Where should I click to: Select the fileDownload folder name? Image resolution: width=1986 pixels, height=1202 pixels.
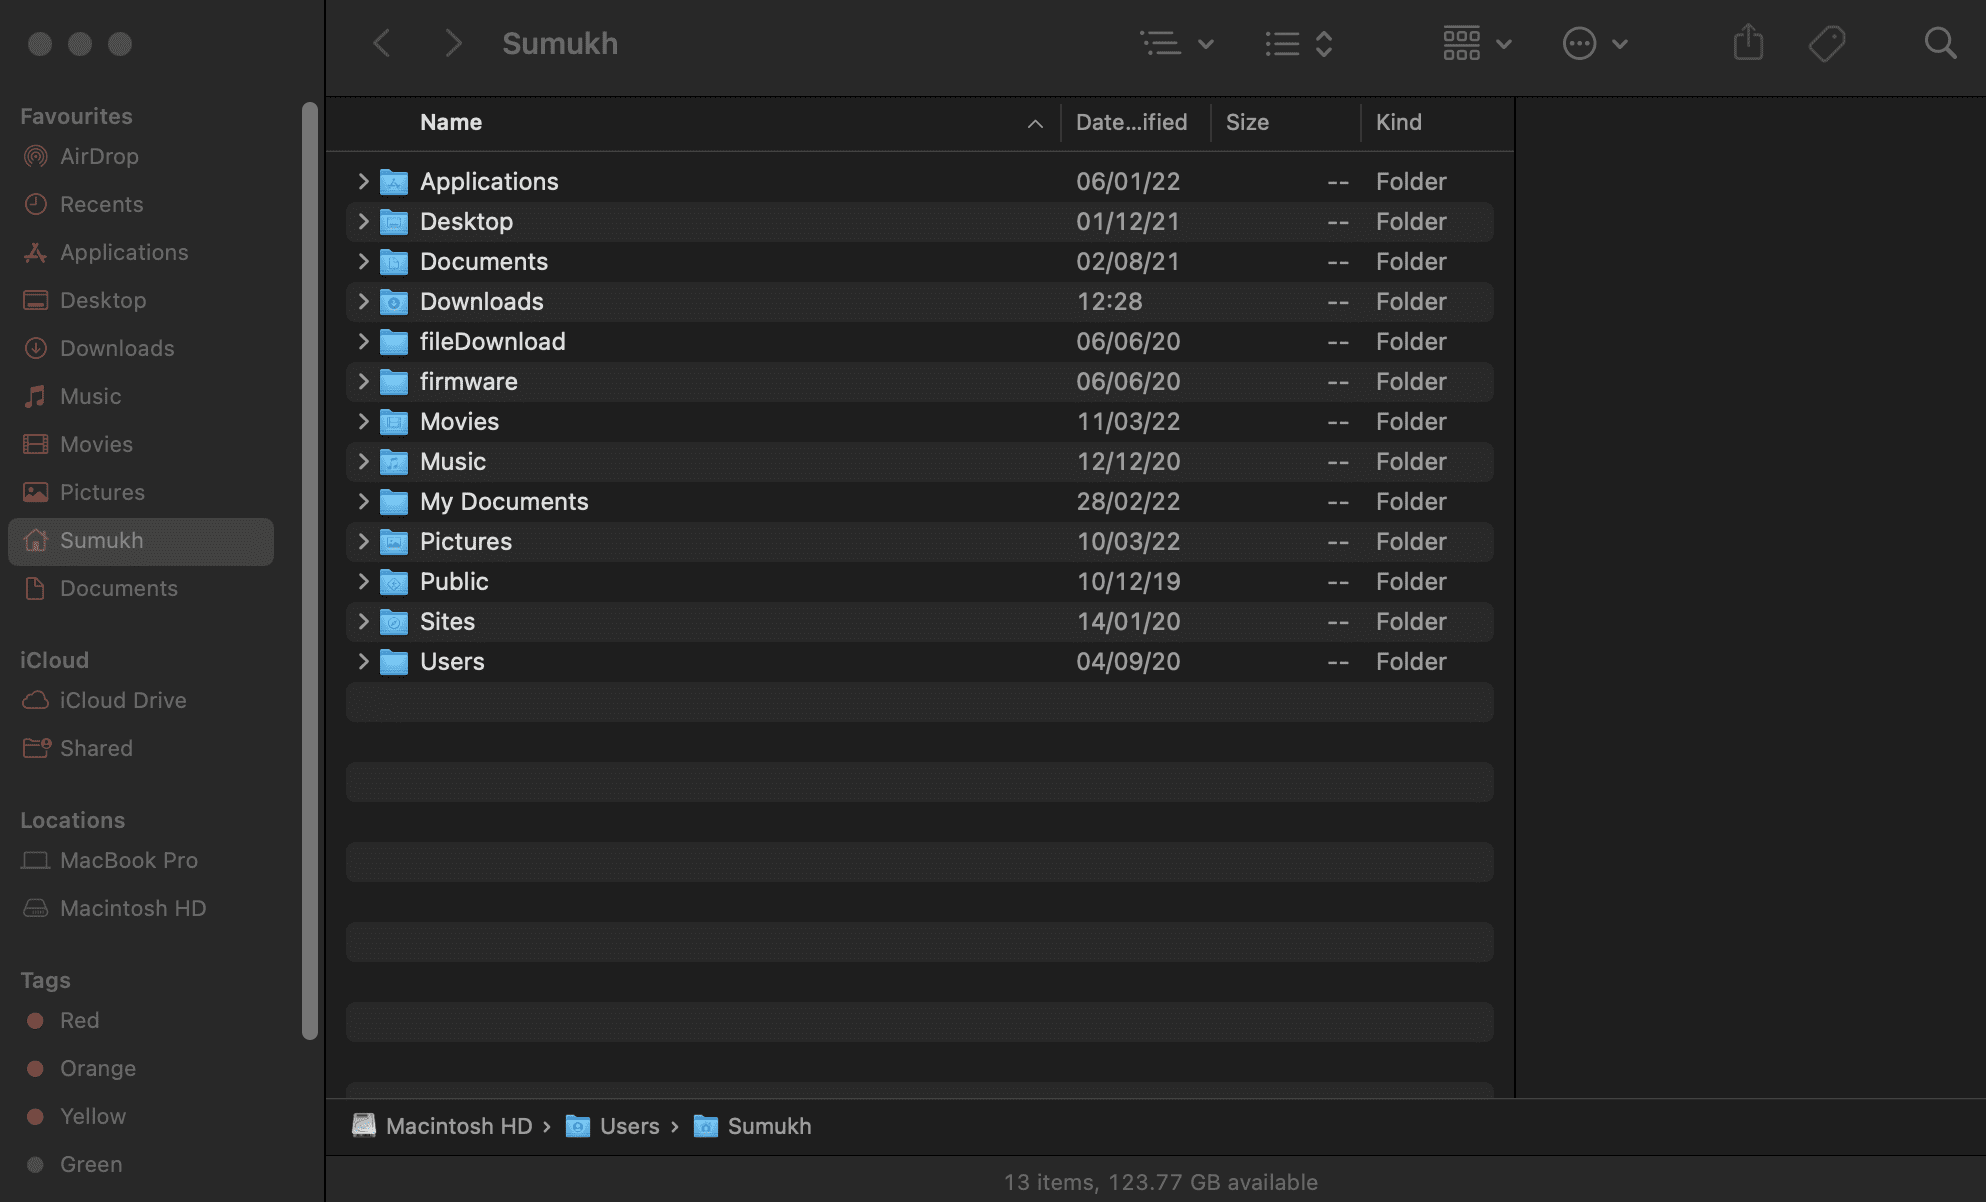tap(492, 341)
